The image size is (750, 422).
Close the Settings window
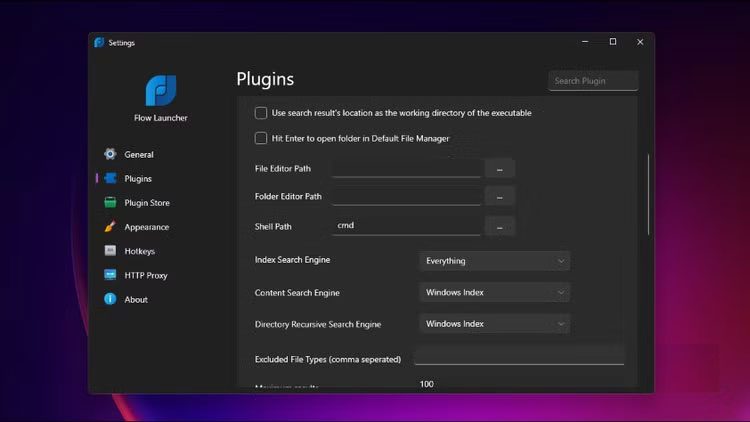(x=640, y=42)
